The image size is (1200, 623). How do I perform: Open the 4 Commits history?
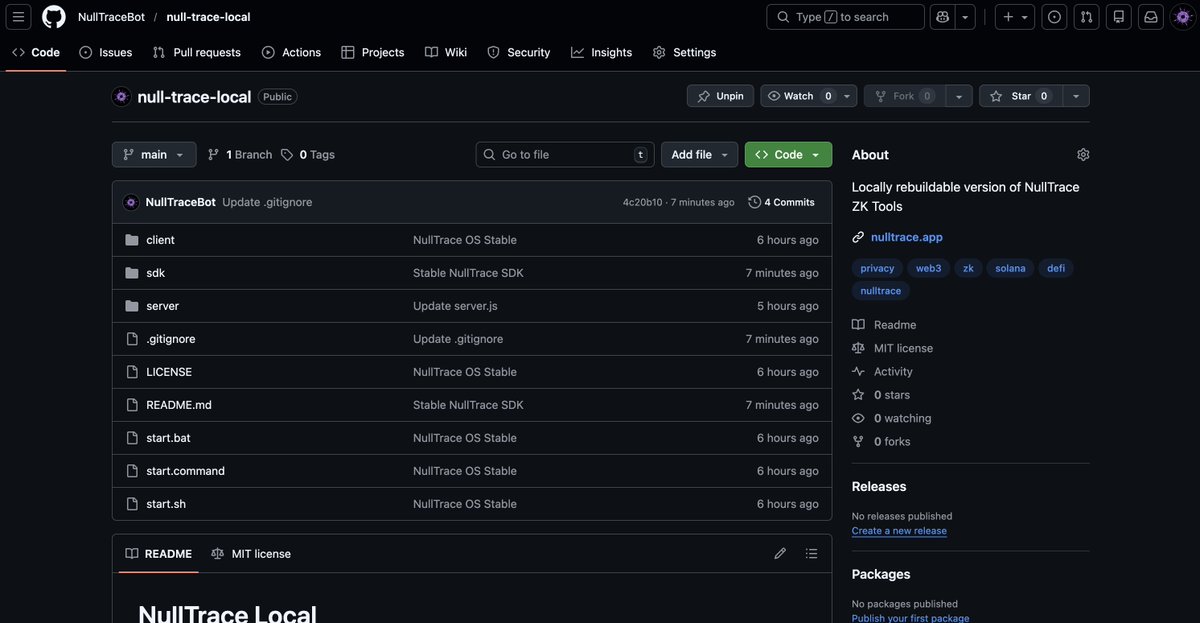click(x=782, y=202)
